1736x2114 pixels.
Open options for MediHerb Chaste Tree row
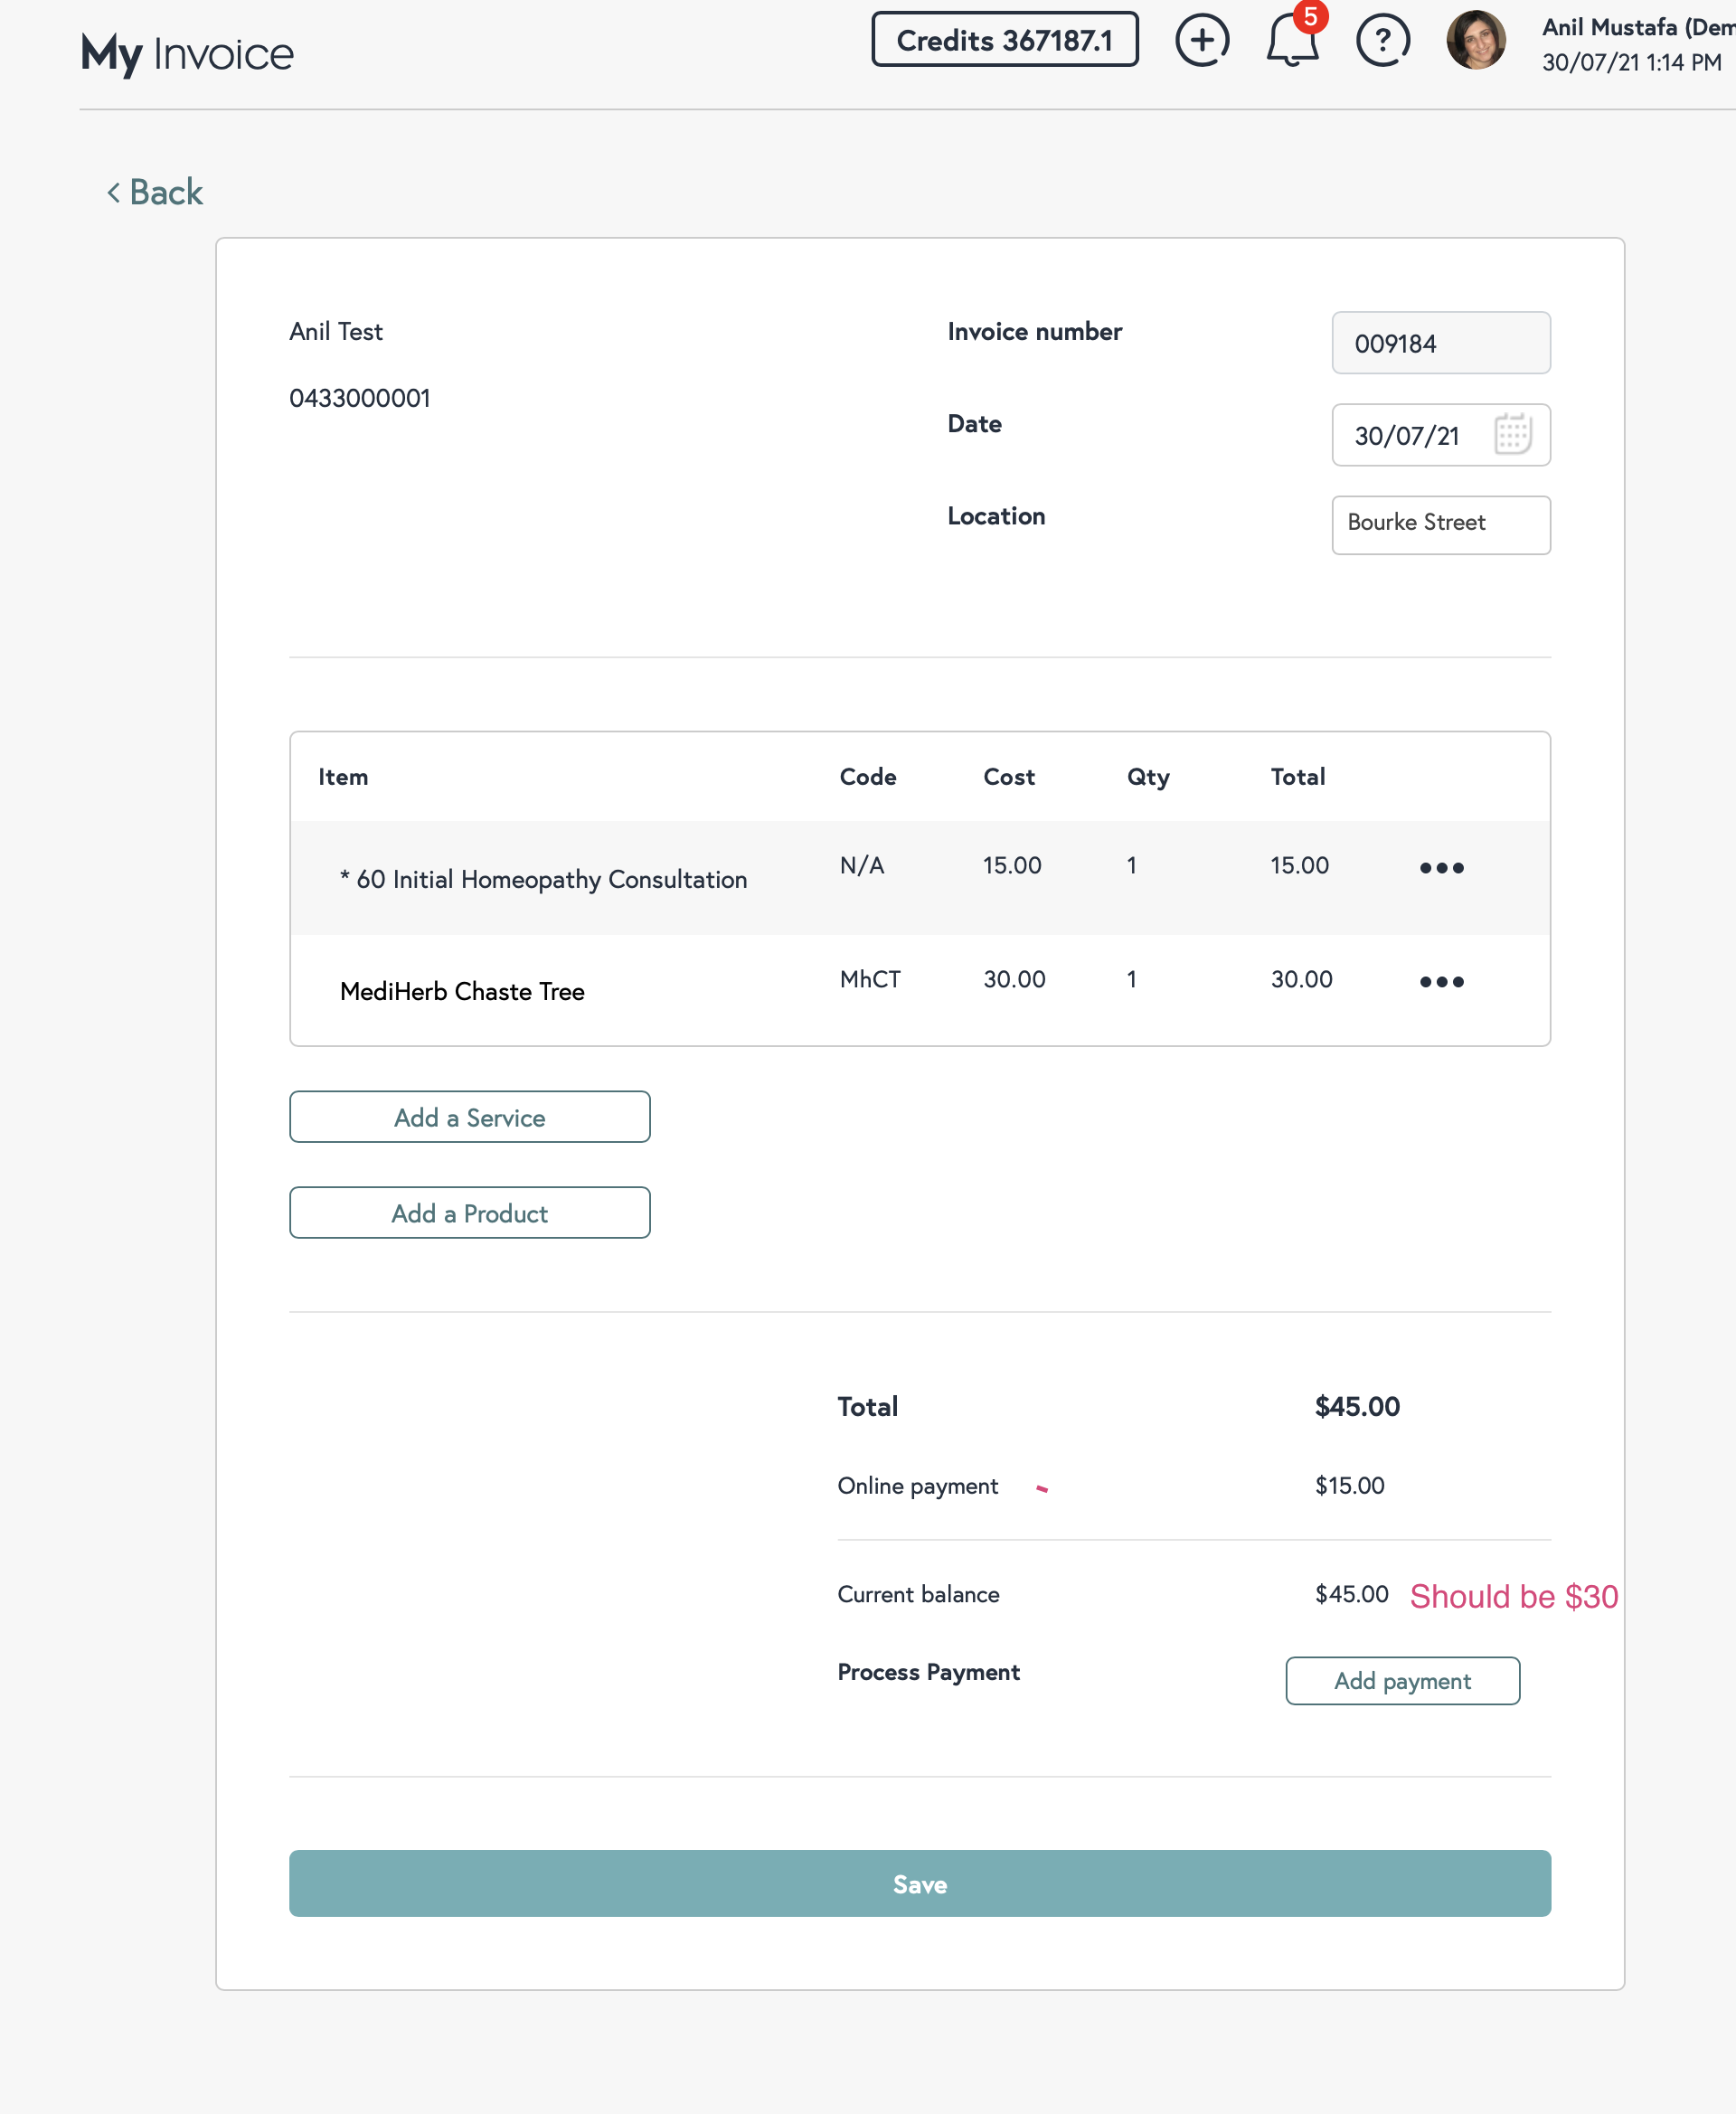click(x=1441, y=981)
